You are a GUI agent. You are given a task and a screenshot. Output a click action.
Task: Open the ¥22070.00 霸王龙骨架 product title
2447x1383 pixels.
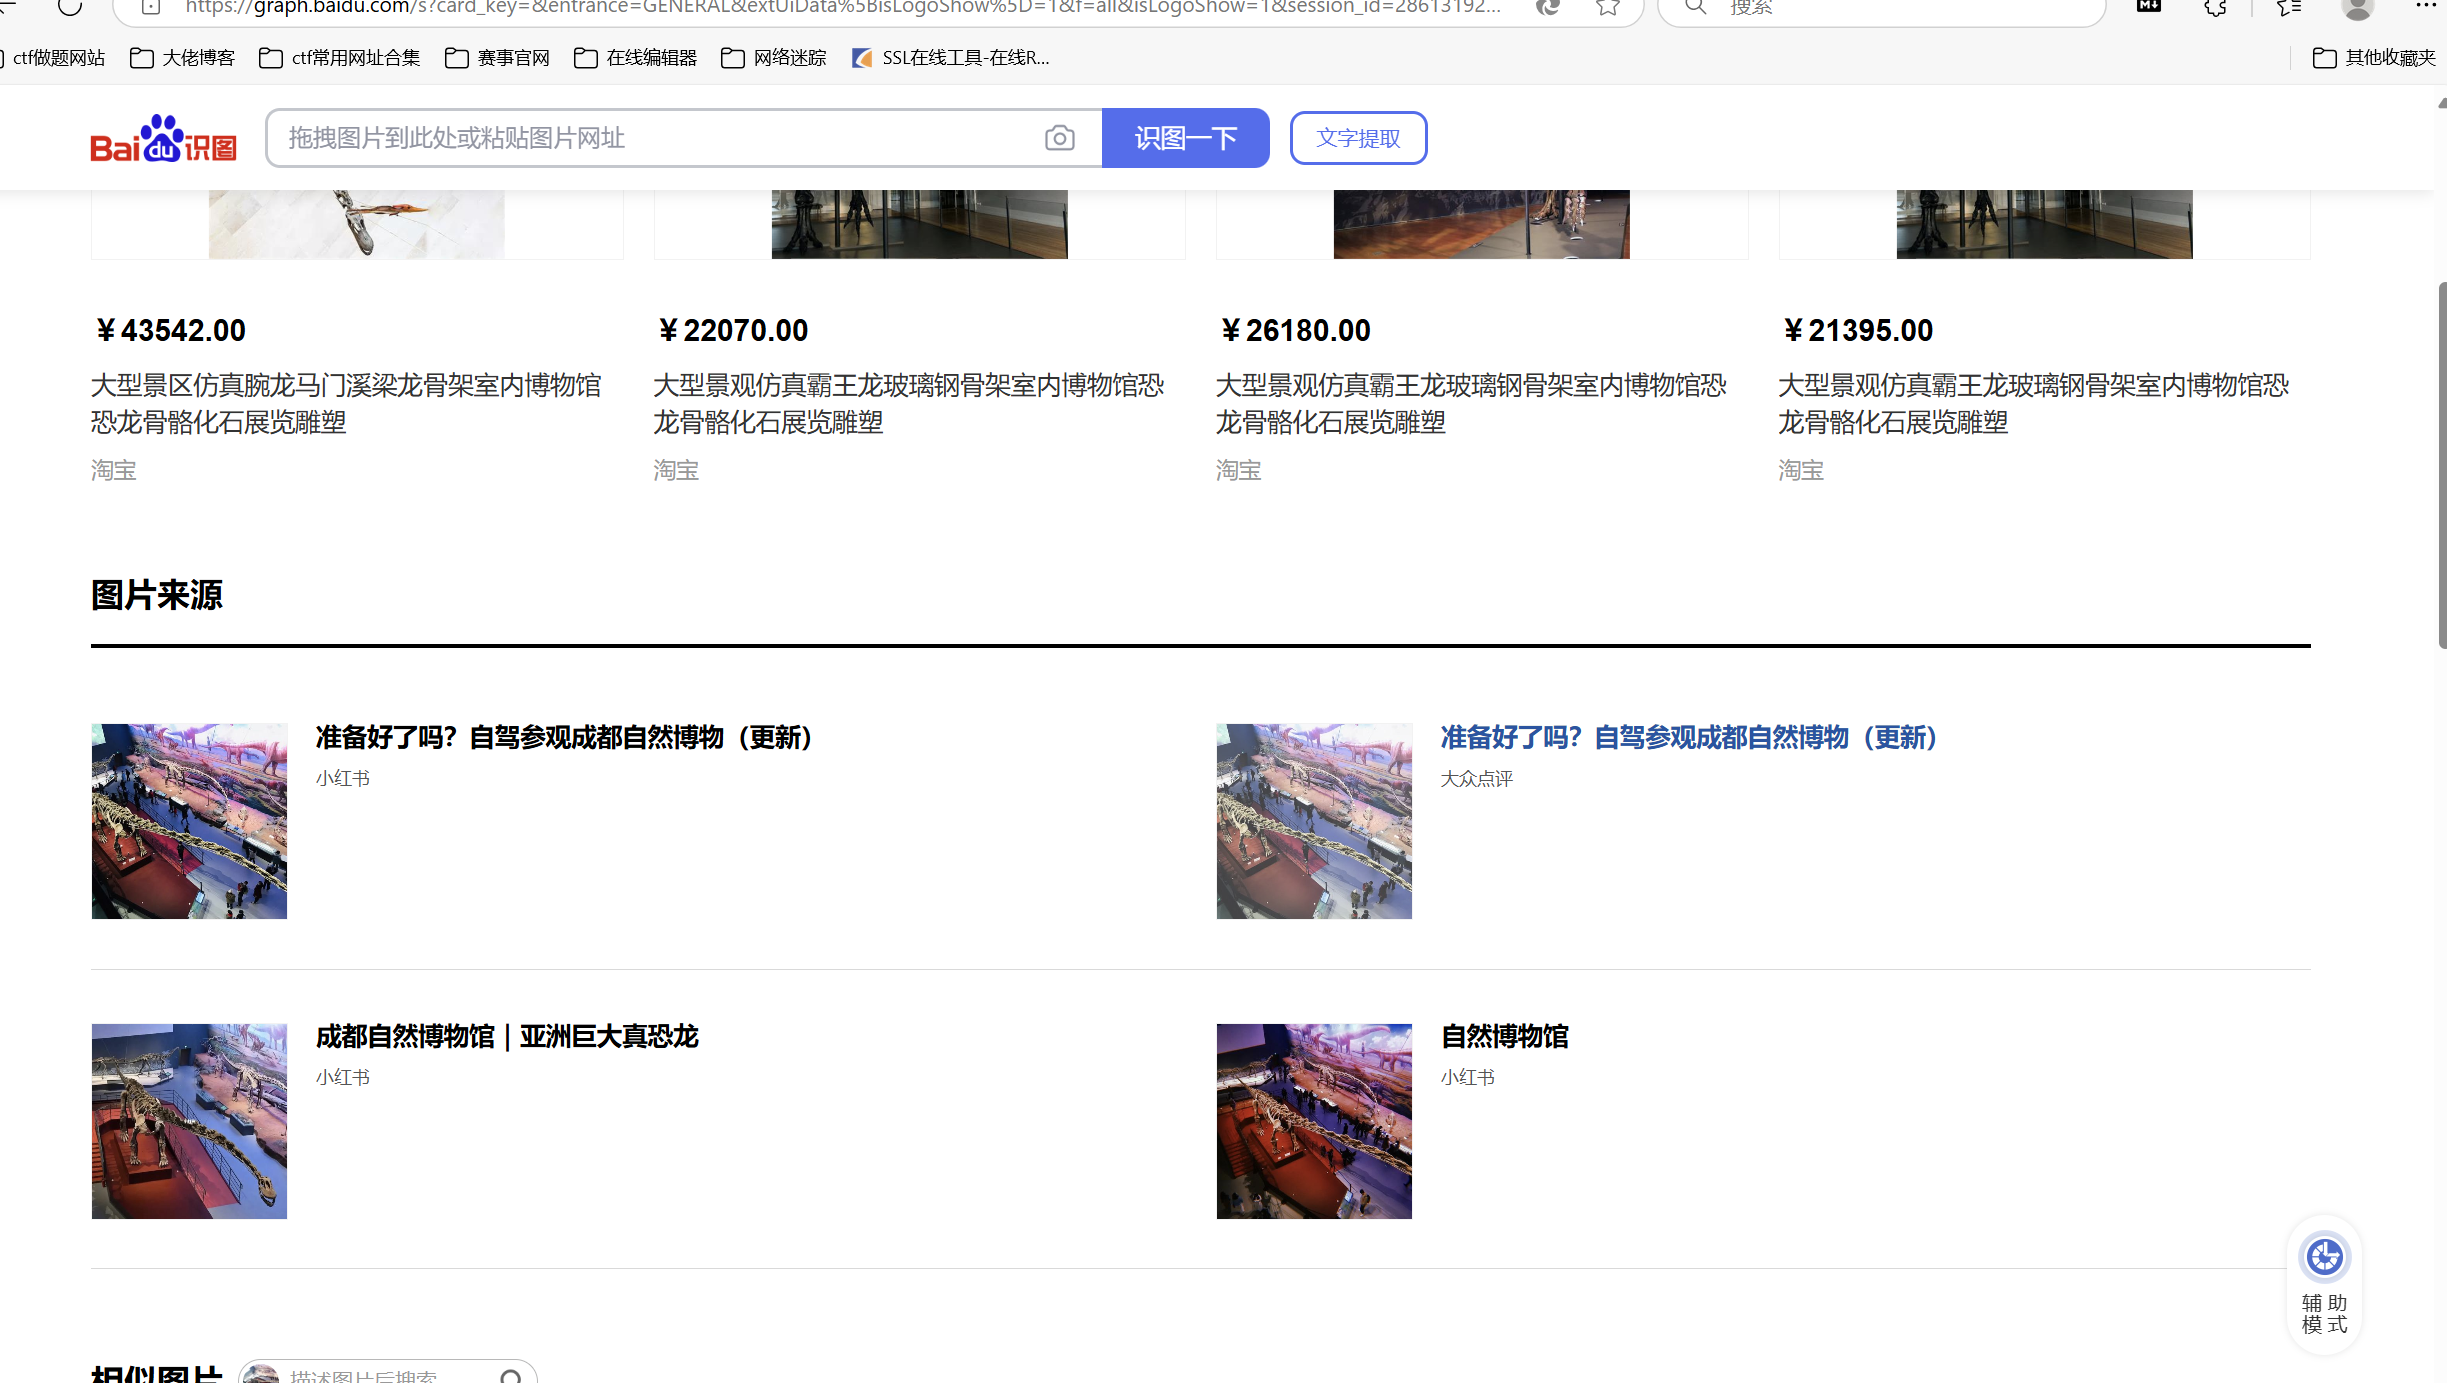click(x=909, y=404)
